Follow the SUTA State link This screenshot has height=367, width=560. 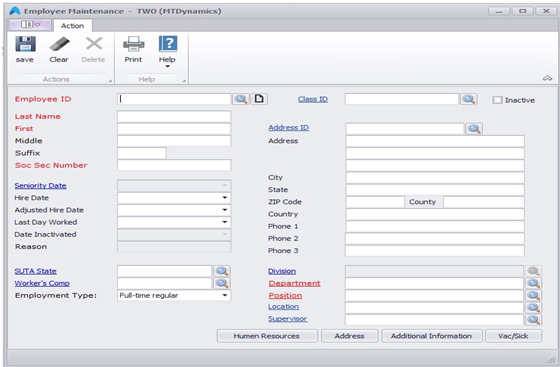pos(35,271)
